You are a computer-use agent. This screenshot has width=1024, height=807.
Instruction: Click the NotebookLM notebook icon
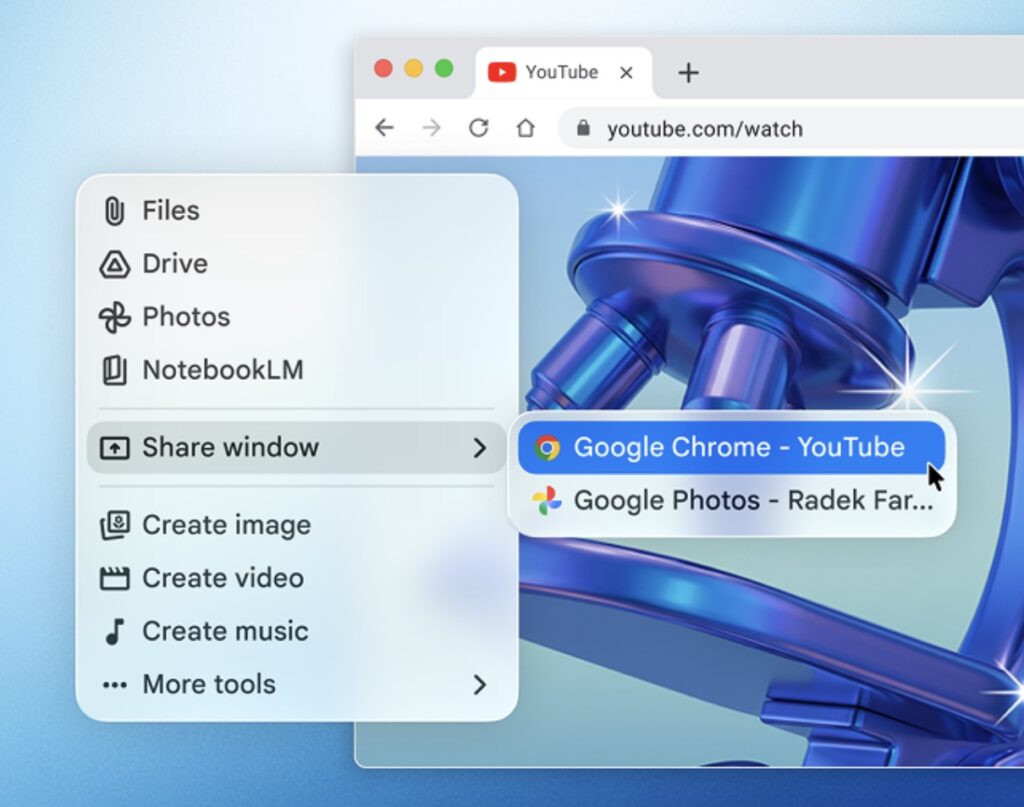click(114, 371)
